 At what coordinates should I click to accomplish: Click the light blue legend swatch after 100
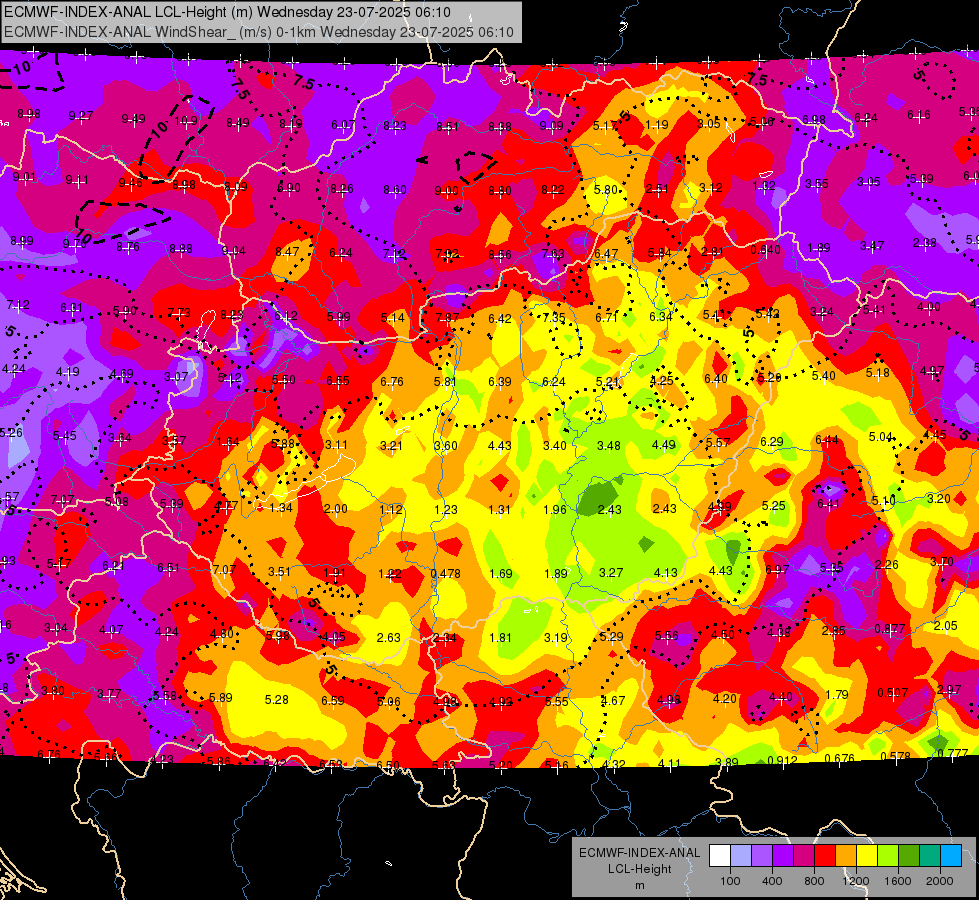pos(741,856)
